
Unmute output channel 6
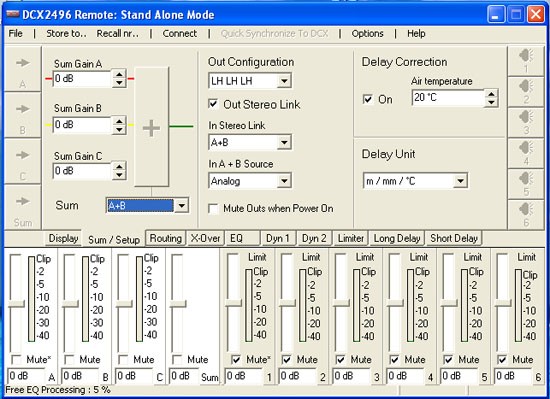point(502,359)
